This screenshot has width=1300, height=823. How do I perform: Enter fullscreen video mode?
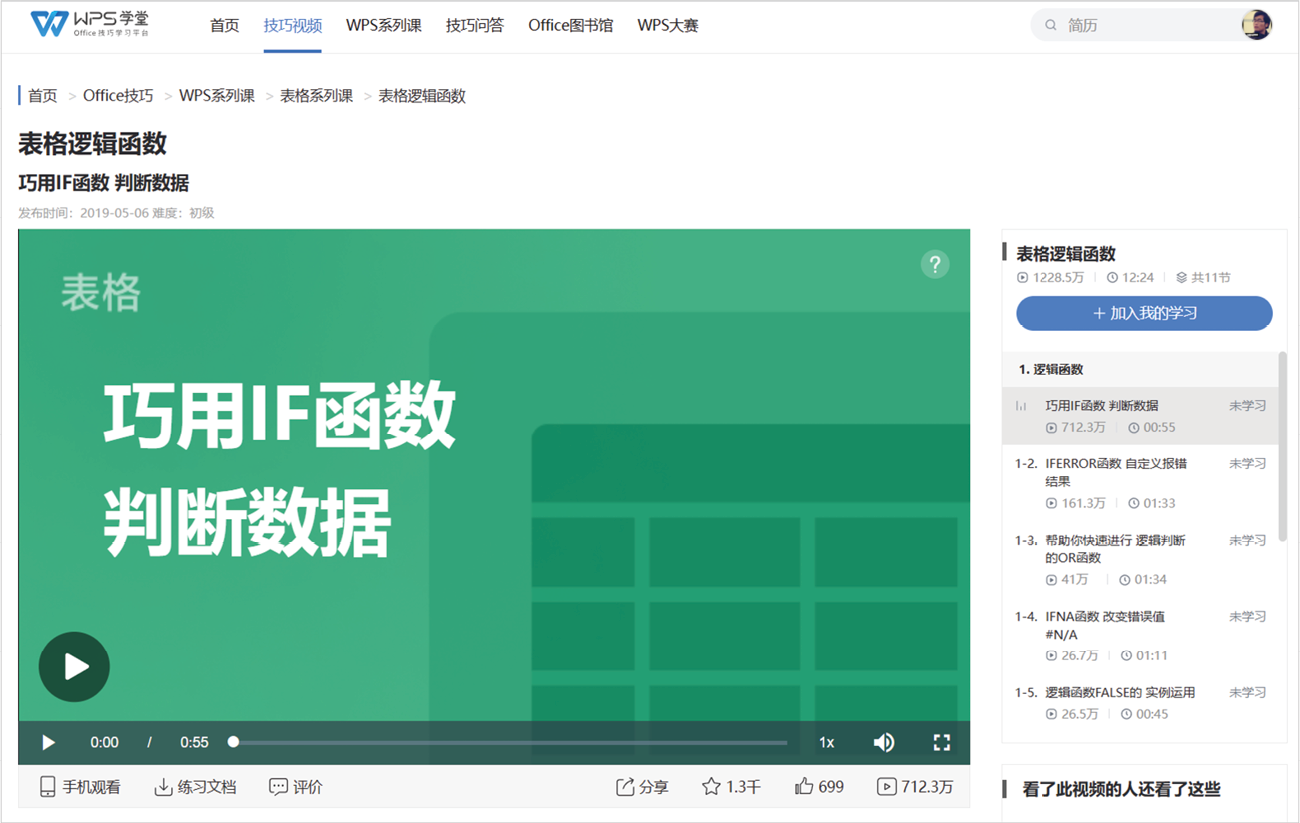(x=941, y=742)
